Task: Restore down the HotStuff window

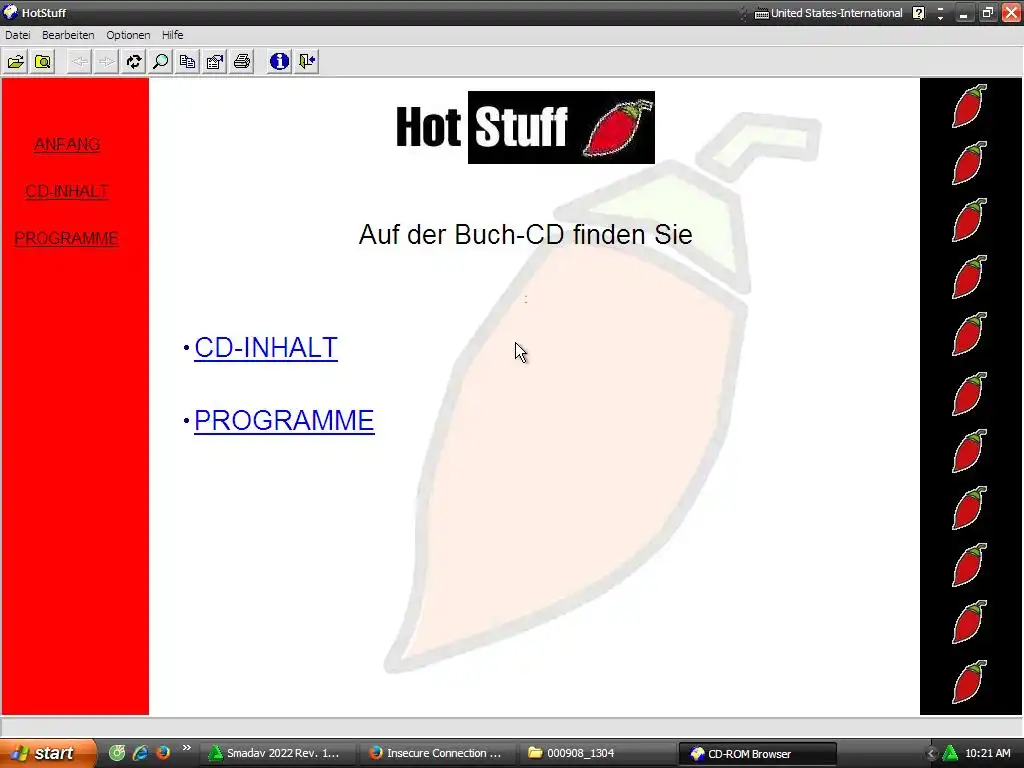Action: click(x=987, y=13)
